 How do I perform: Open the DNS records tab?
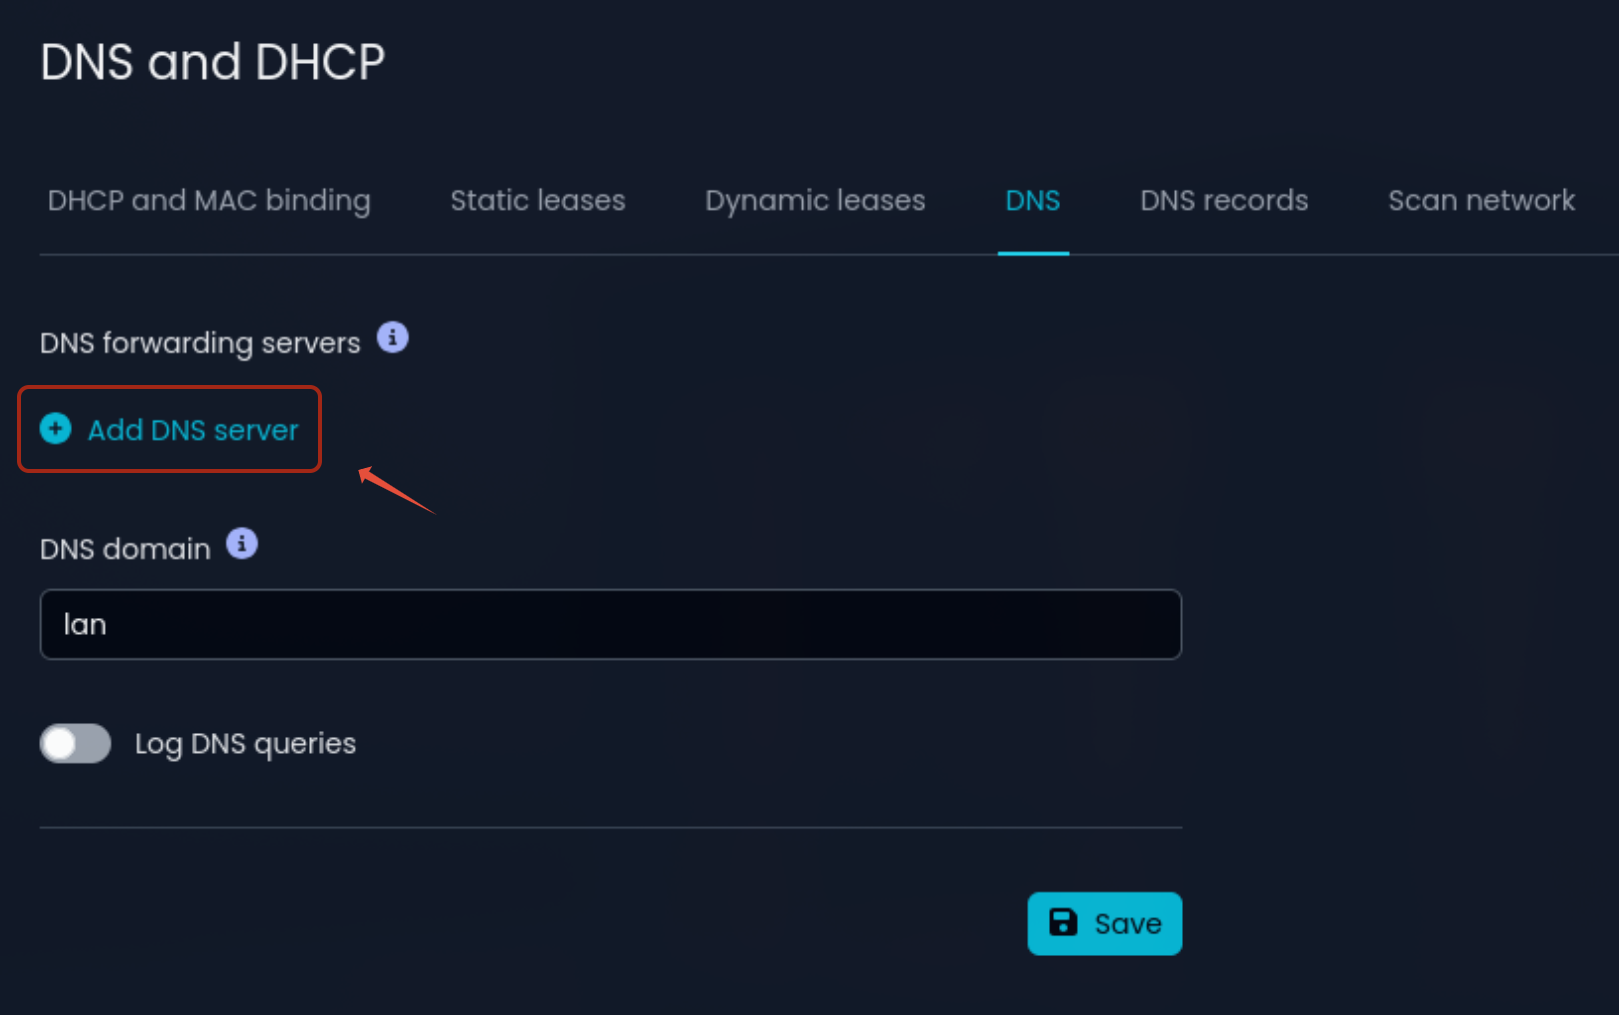tap(1224, 200)
